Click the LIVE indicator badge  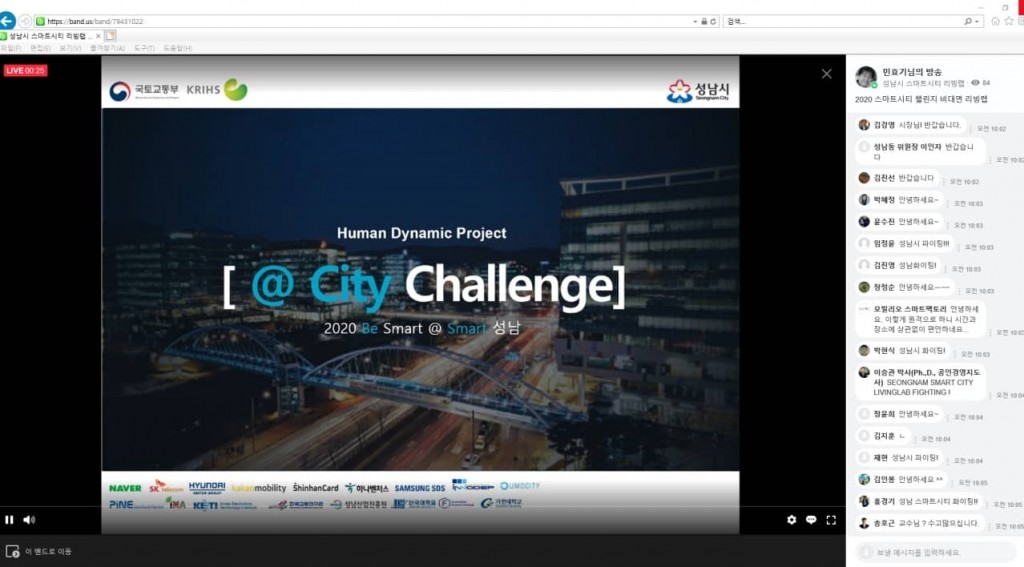[25, 70]
